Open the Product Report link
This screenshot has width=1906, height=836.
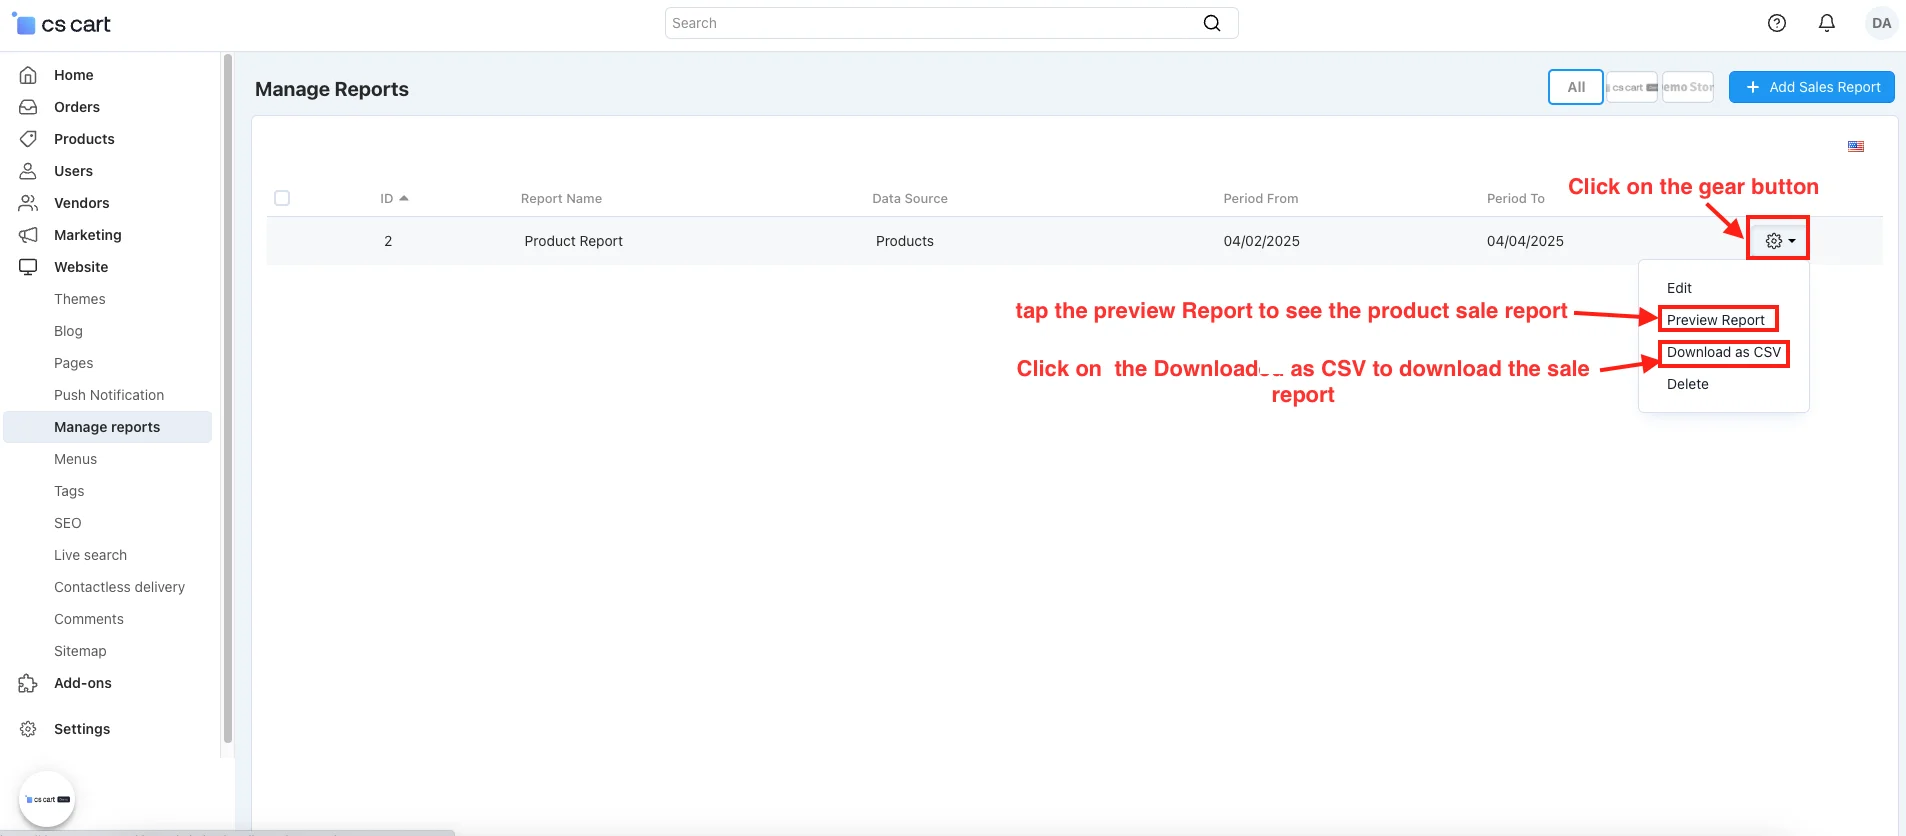(x=573, y=241)
